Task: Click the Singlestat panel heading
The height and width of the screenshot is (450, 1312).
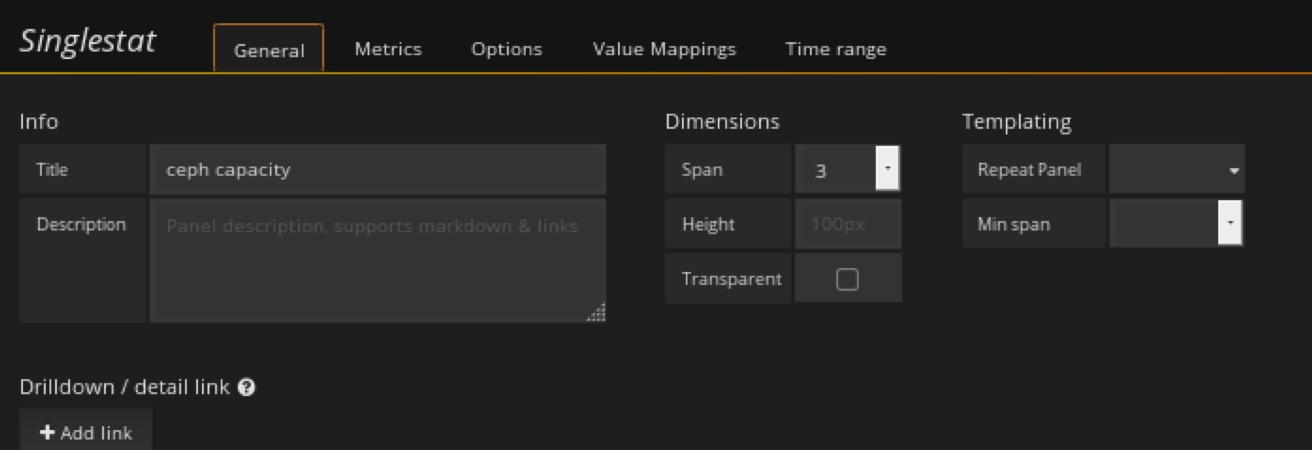Action: (x=88, y=42)
